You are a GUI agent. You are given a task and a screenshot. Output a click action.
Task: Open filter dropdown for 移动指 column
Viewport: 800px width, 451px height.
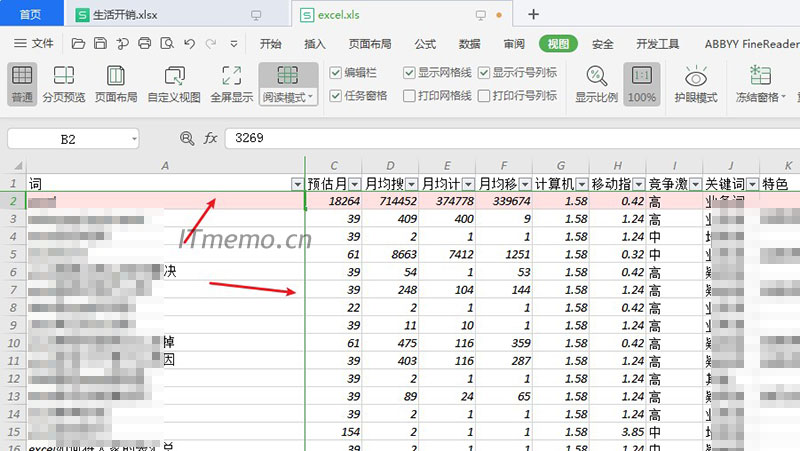click(x=639, y=184)
